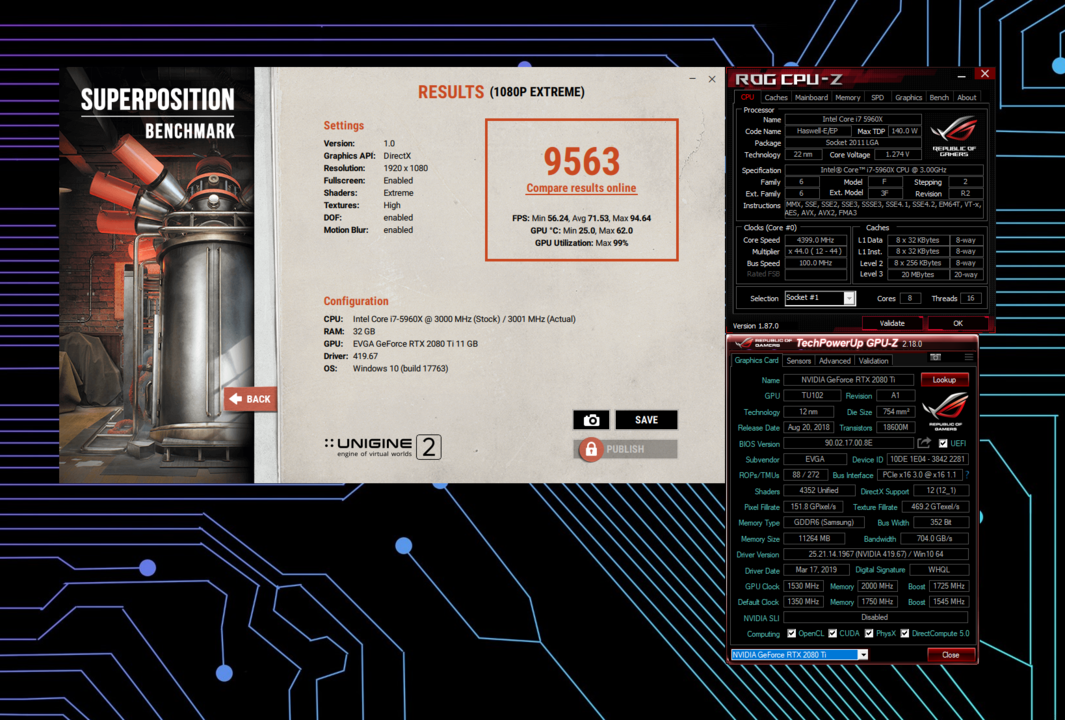Image resolution: width=1065 pixels, height=720 pixels.
Task: Click the benchmark score 9563
Action: point(582,162)
